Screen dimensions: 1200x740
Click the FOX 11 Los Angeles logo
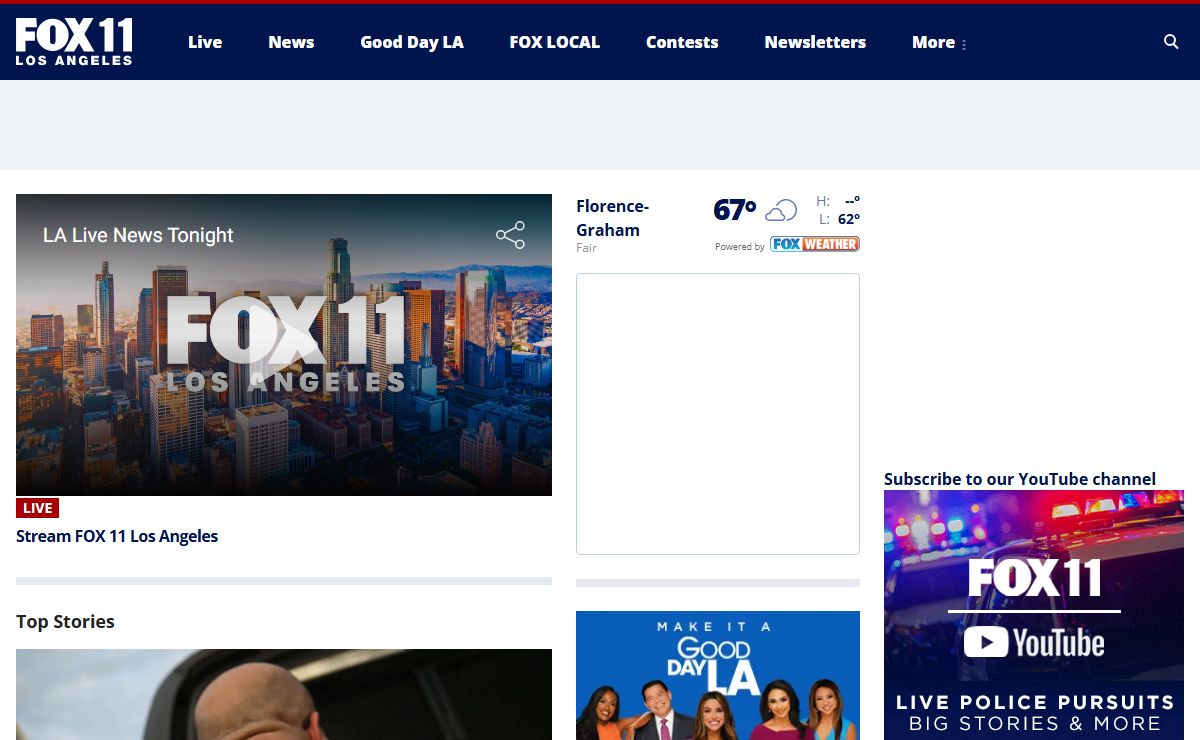tap(74, 42)
